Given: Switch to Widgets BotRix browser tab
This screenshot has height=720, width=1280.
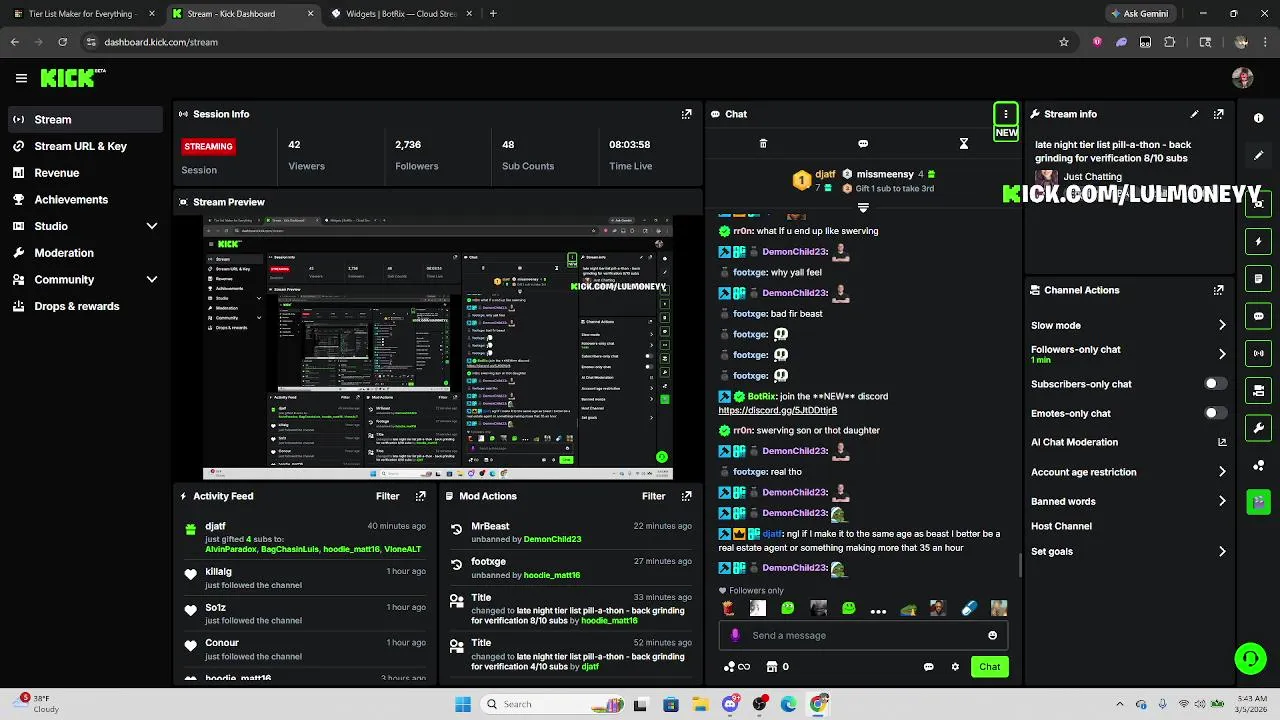Looking at the screenshot, I should click(400, 14).
